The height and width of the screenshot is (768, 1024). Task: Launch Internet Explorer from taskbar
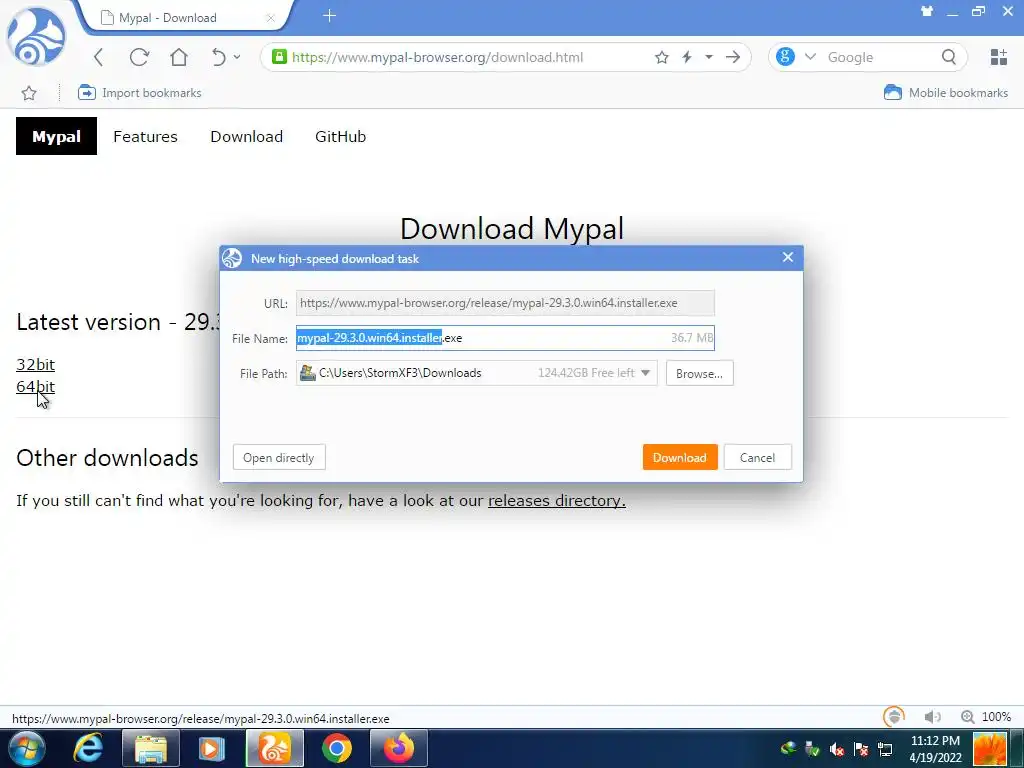pos(88,748)
